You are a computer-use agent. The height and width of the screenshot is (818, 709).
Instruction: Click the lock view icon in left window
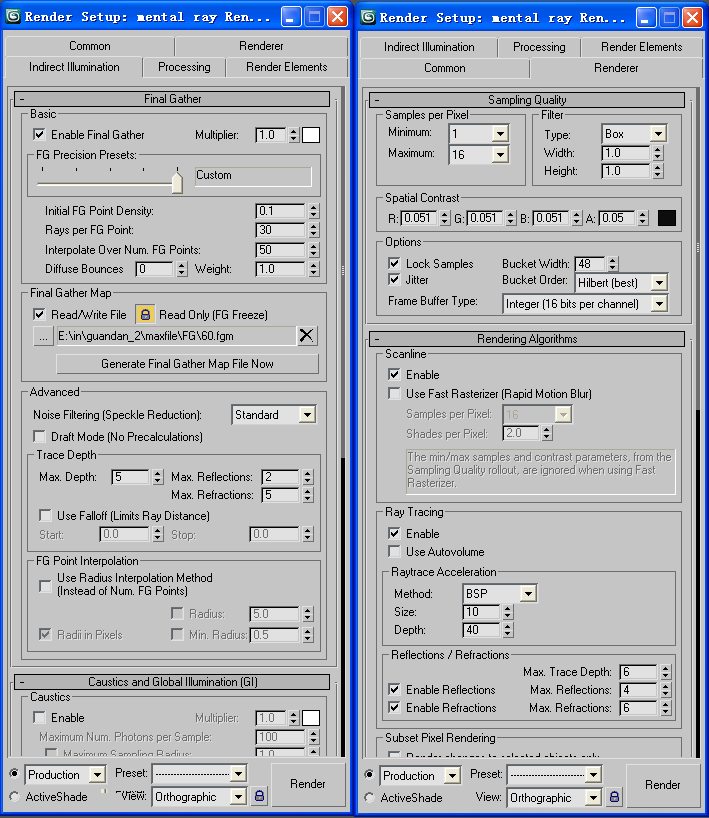[x=259, y=796]
